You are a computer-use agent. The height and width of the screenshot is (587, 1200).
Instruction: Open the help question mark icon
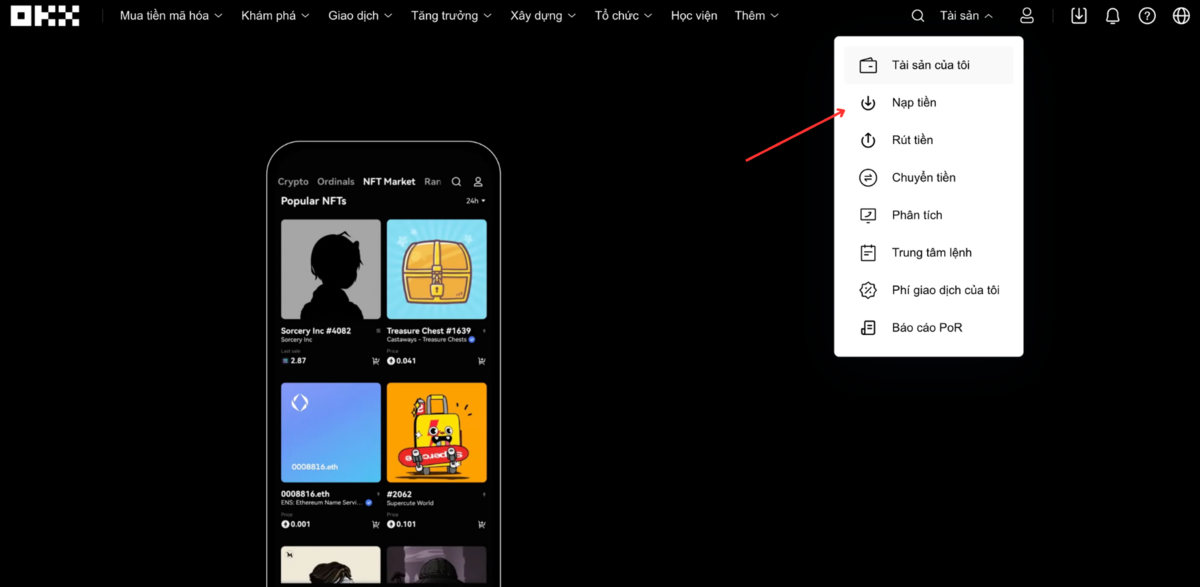[1147, 16]
